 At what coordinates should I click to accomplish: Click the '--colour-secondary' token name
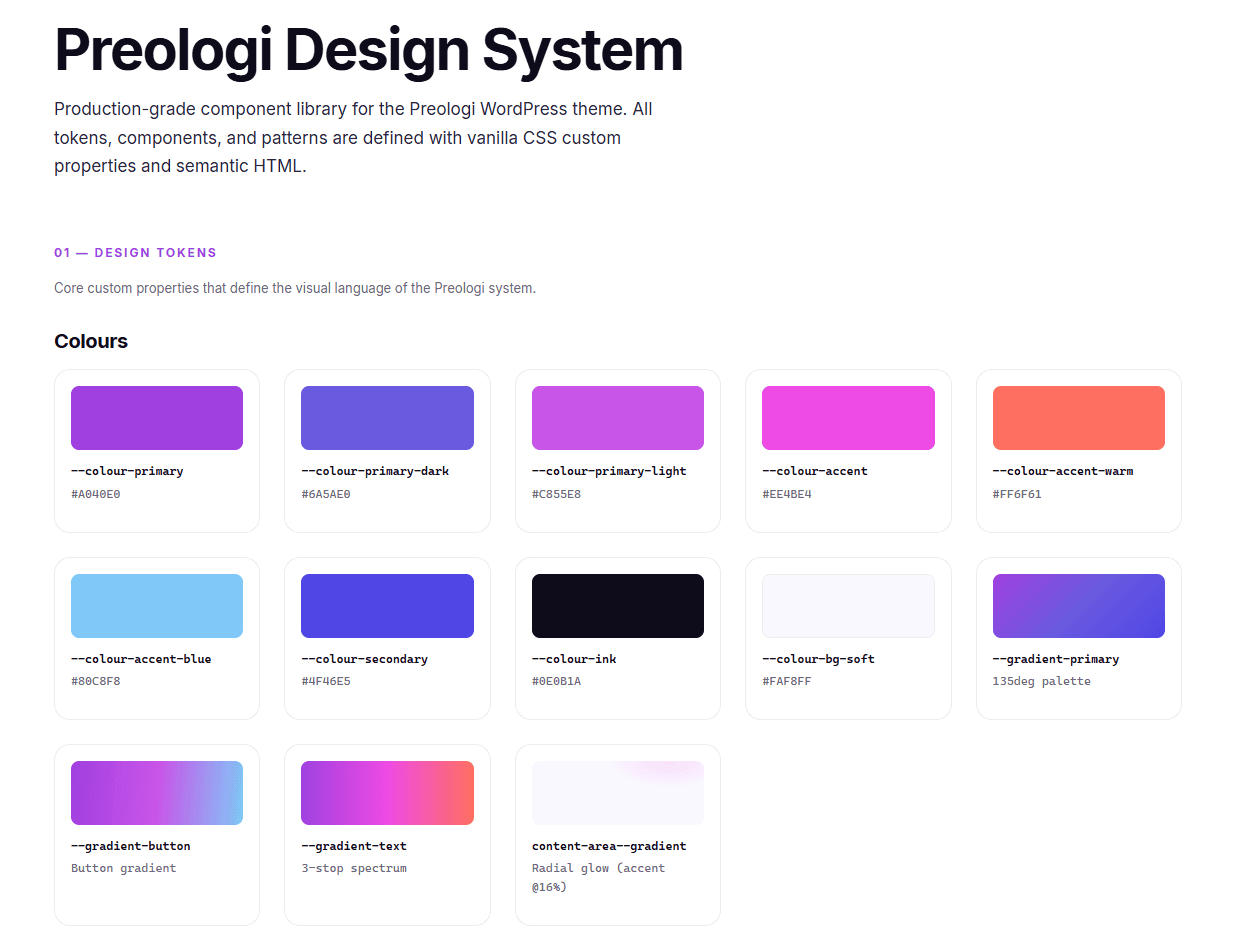click(x=365, y=659)
